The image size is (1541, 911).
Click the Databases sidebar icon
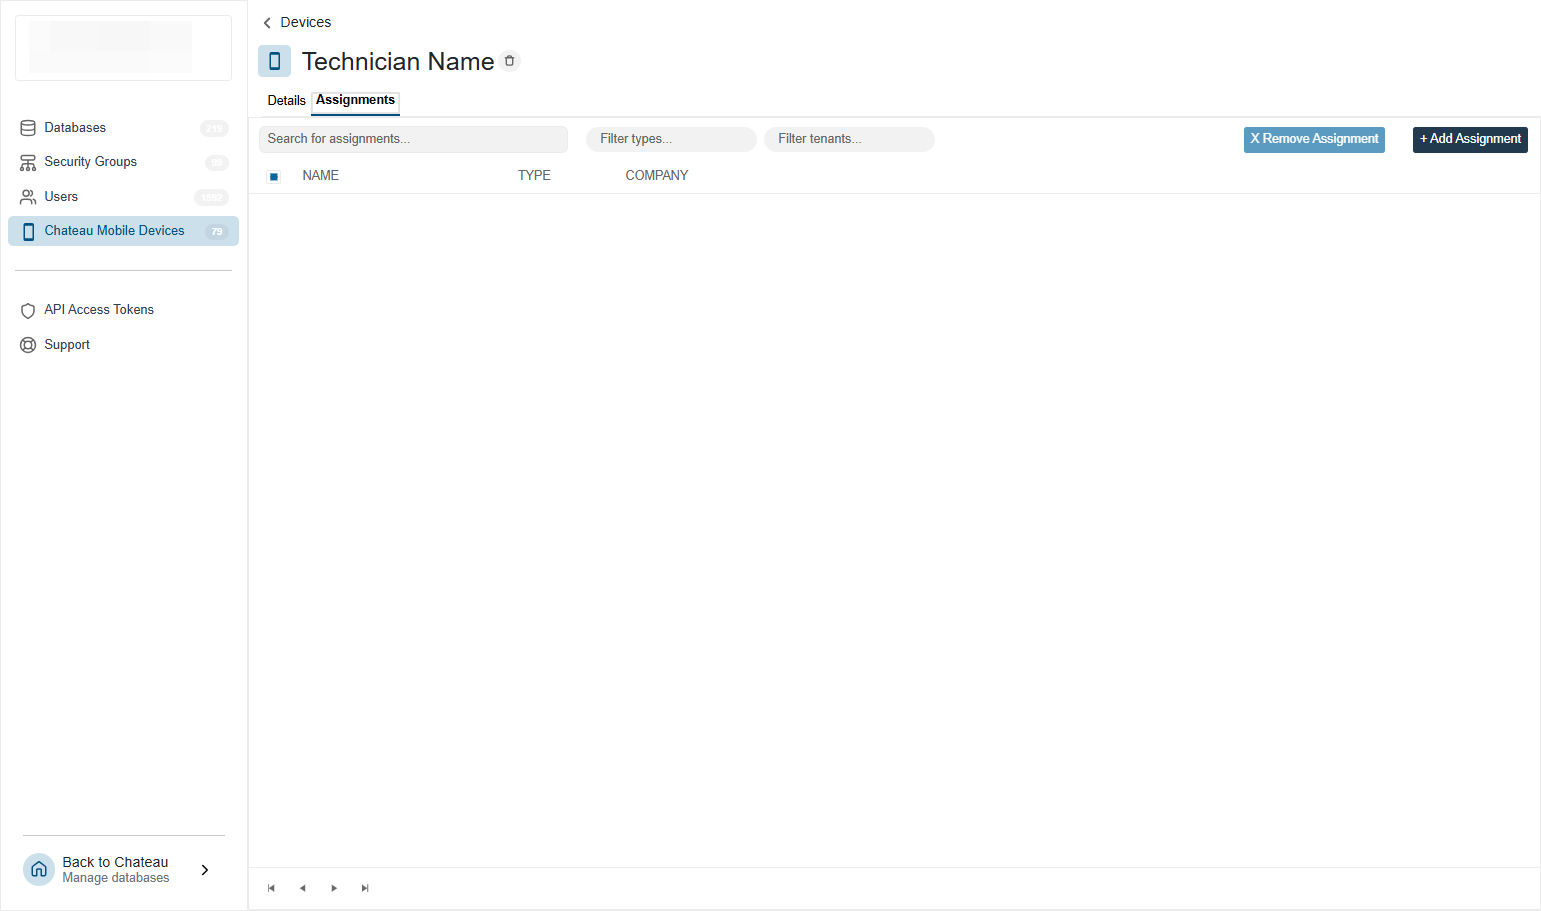28,128
